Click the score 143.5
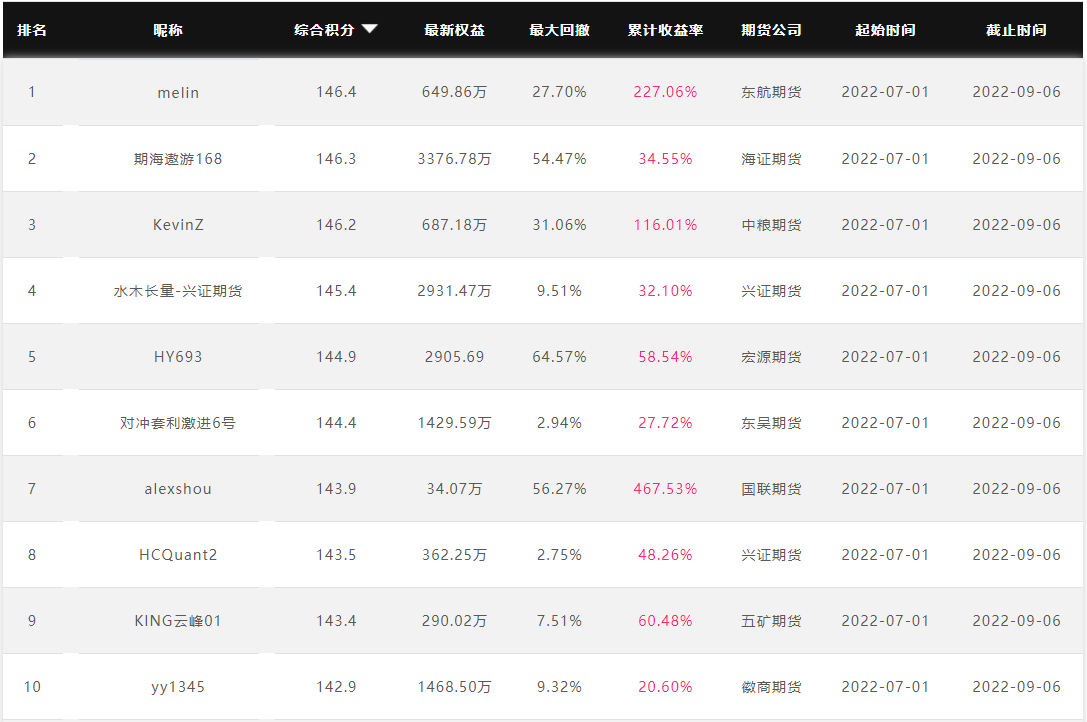This screenshot has width=1087, height=722. [x=336, y=553]
